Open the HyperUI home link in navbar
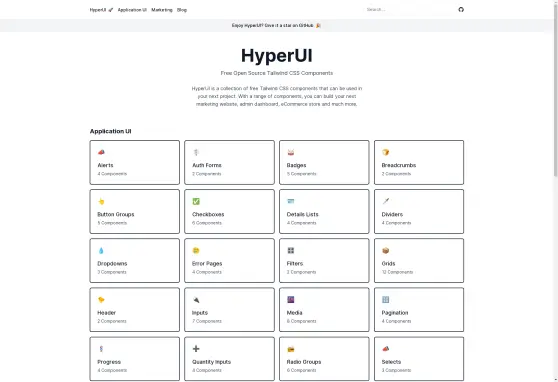This screenshot has height=382, width=558. 101,10
